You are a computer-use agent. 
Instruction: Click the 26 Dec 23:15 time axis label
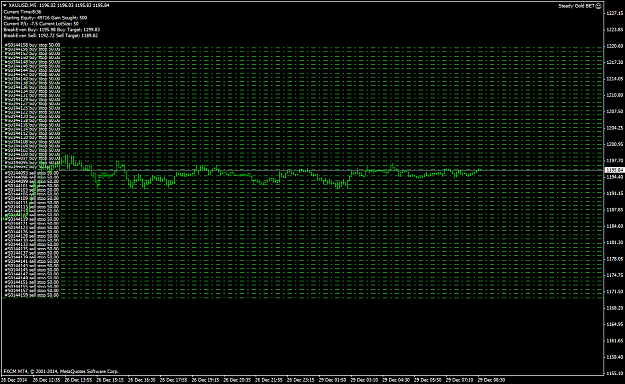301,380
